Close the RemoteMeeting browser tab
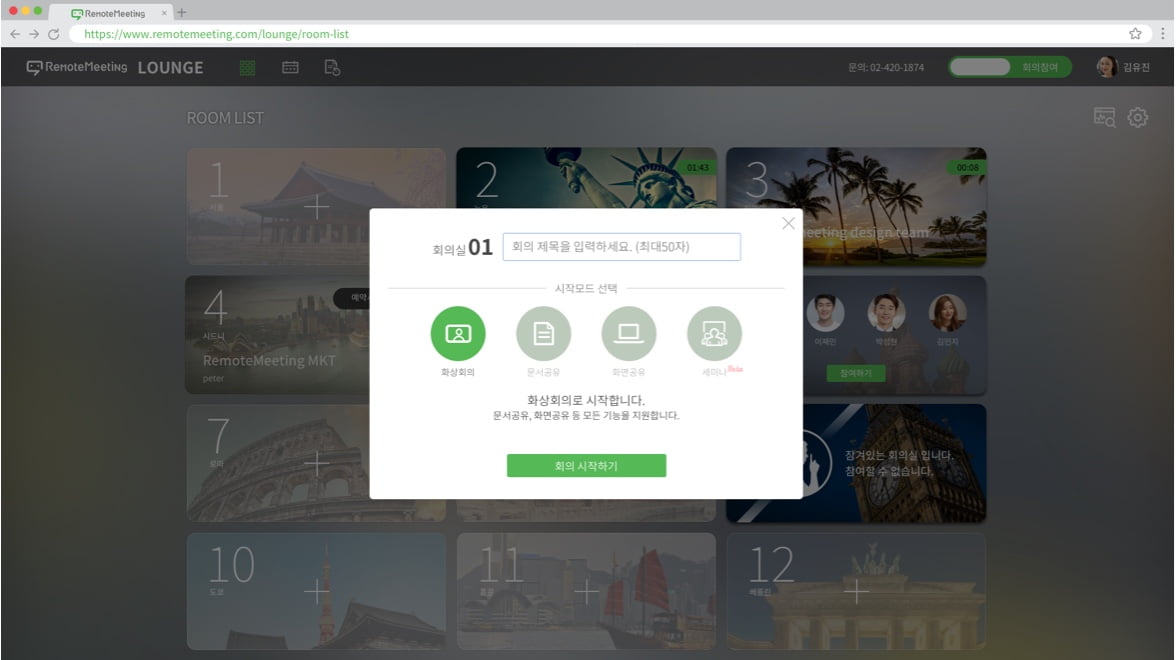Viewport: 1176px width, 660px height. coord(164,13)
